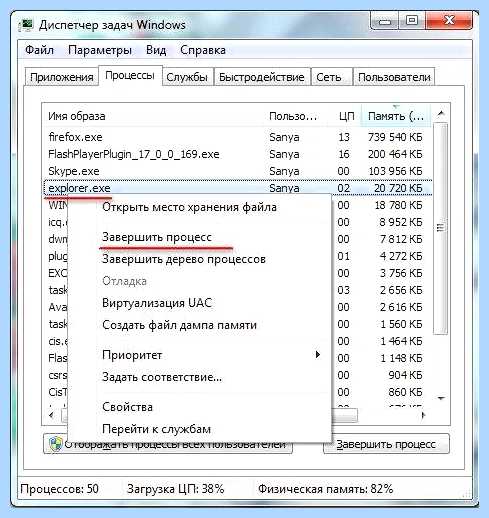The width and height of the screenshot is (489, 518).
Task: Select the Процессы tab
Action: (130, 76)
